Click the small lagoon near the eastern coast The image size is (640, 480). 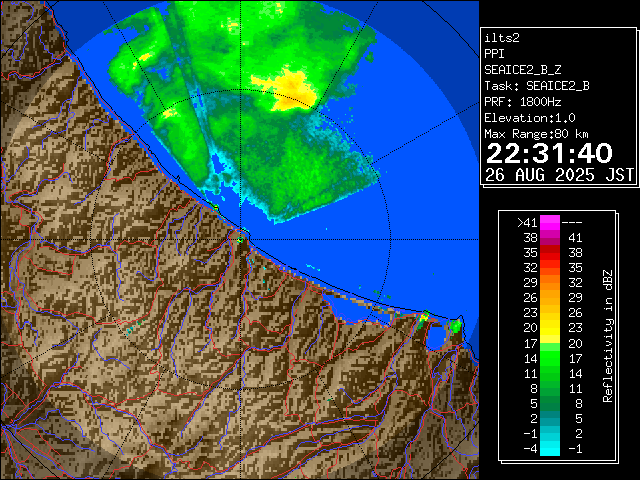(435, 338)
